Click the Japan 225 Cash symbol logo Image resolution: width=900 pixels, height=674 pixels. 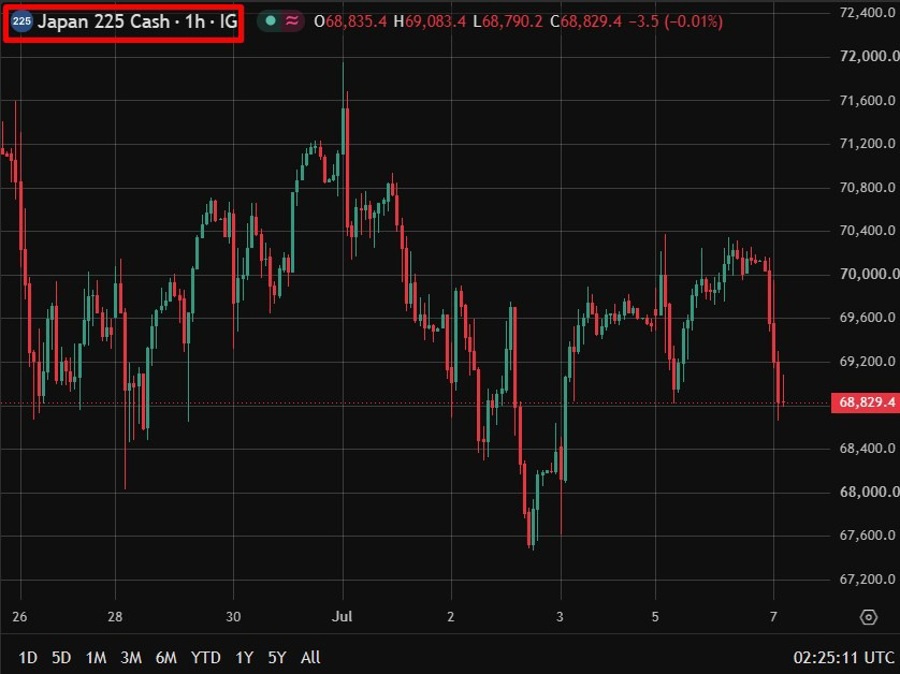[22, 22]
